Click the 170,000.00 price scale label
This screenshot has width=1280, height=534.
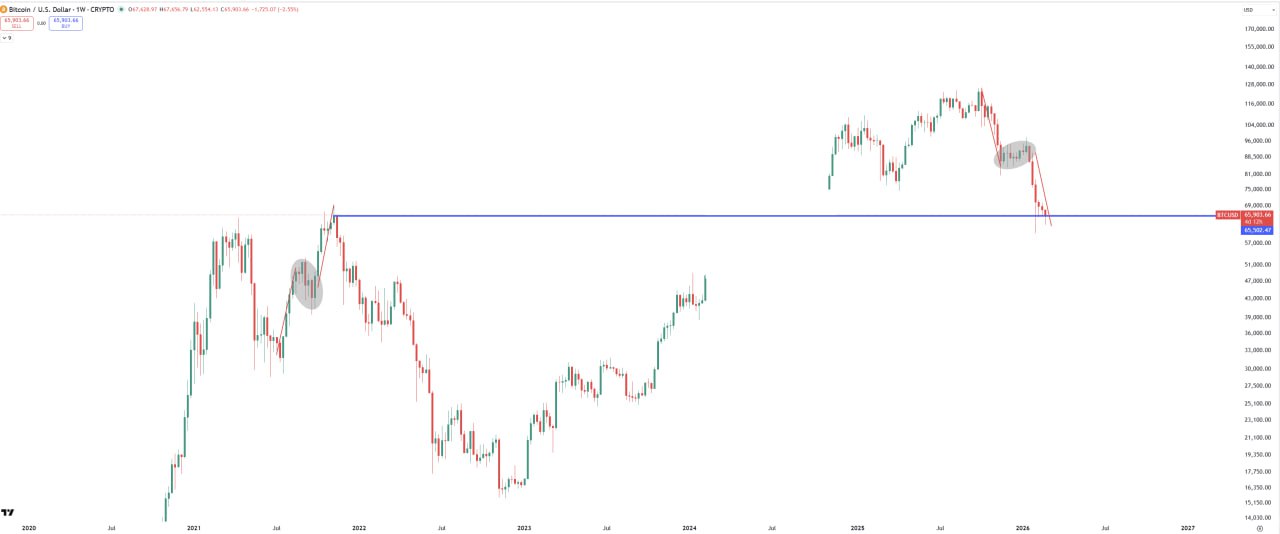click(x=1257, y=29)
